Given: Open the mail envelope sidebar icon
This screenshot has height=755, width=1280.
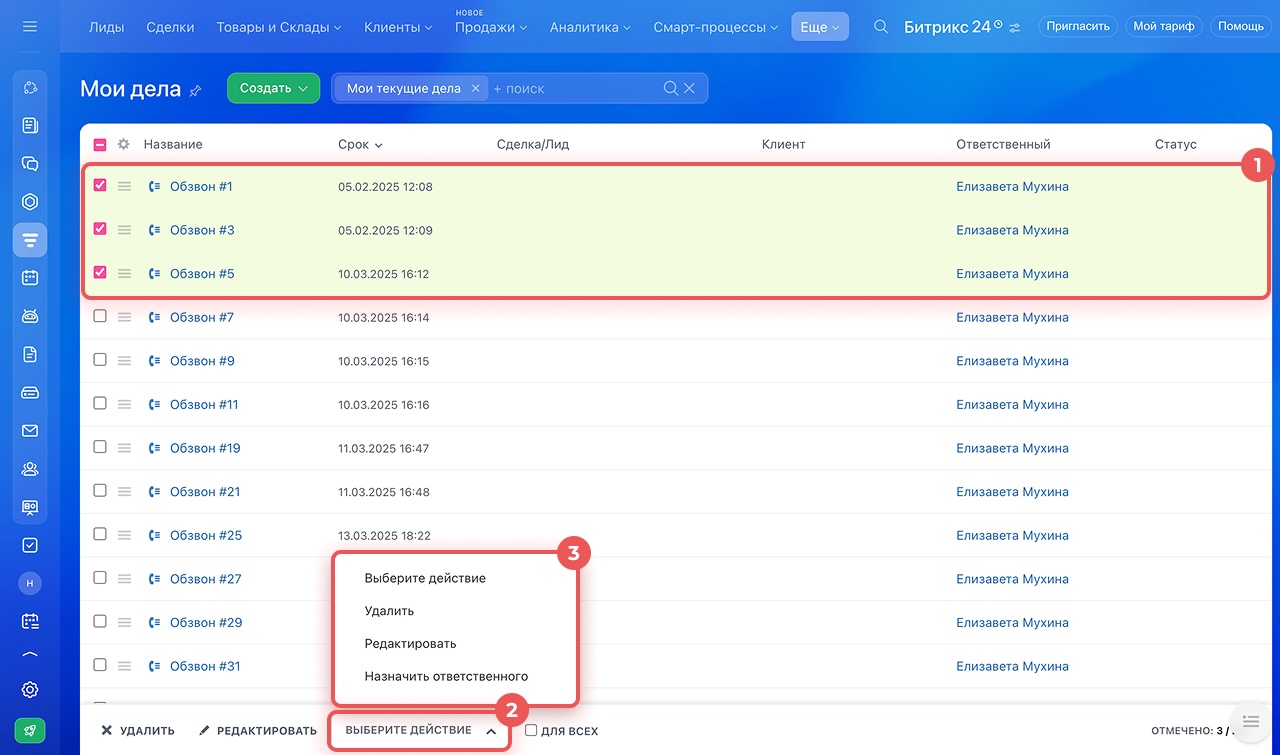Looking at the screenshot, I should (x=30, y=431).
